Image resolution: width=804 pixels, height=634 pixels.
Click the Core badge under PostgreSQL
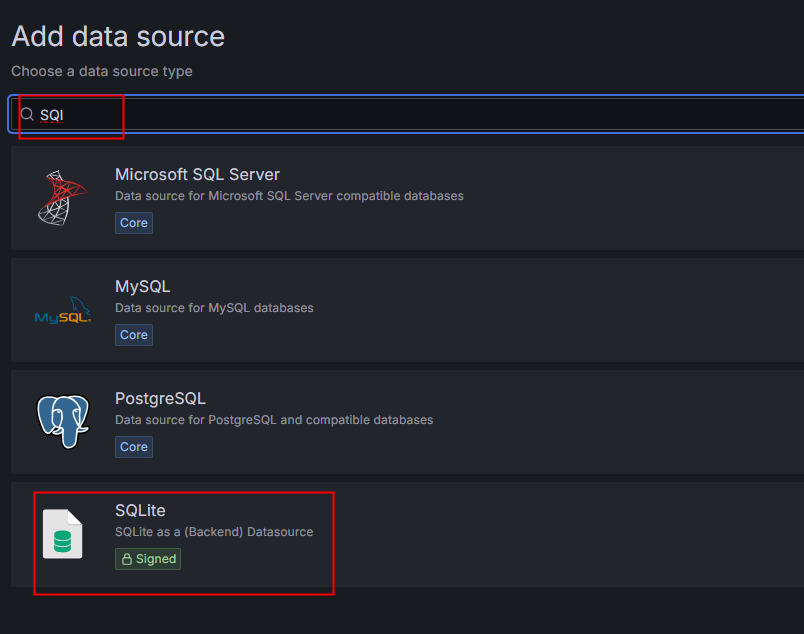(134, 447)
